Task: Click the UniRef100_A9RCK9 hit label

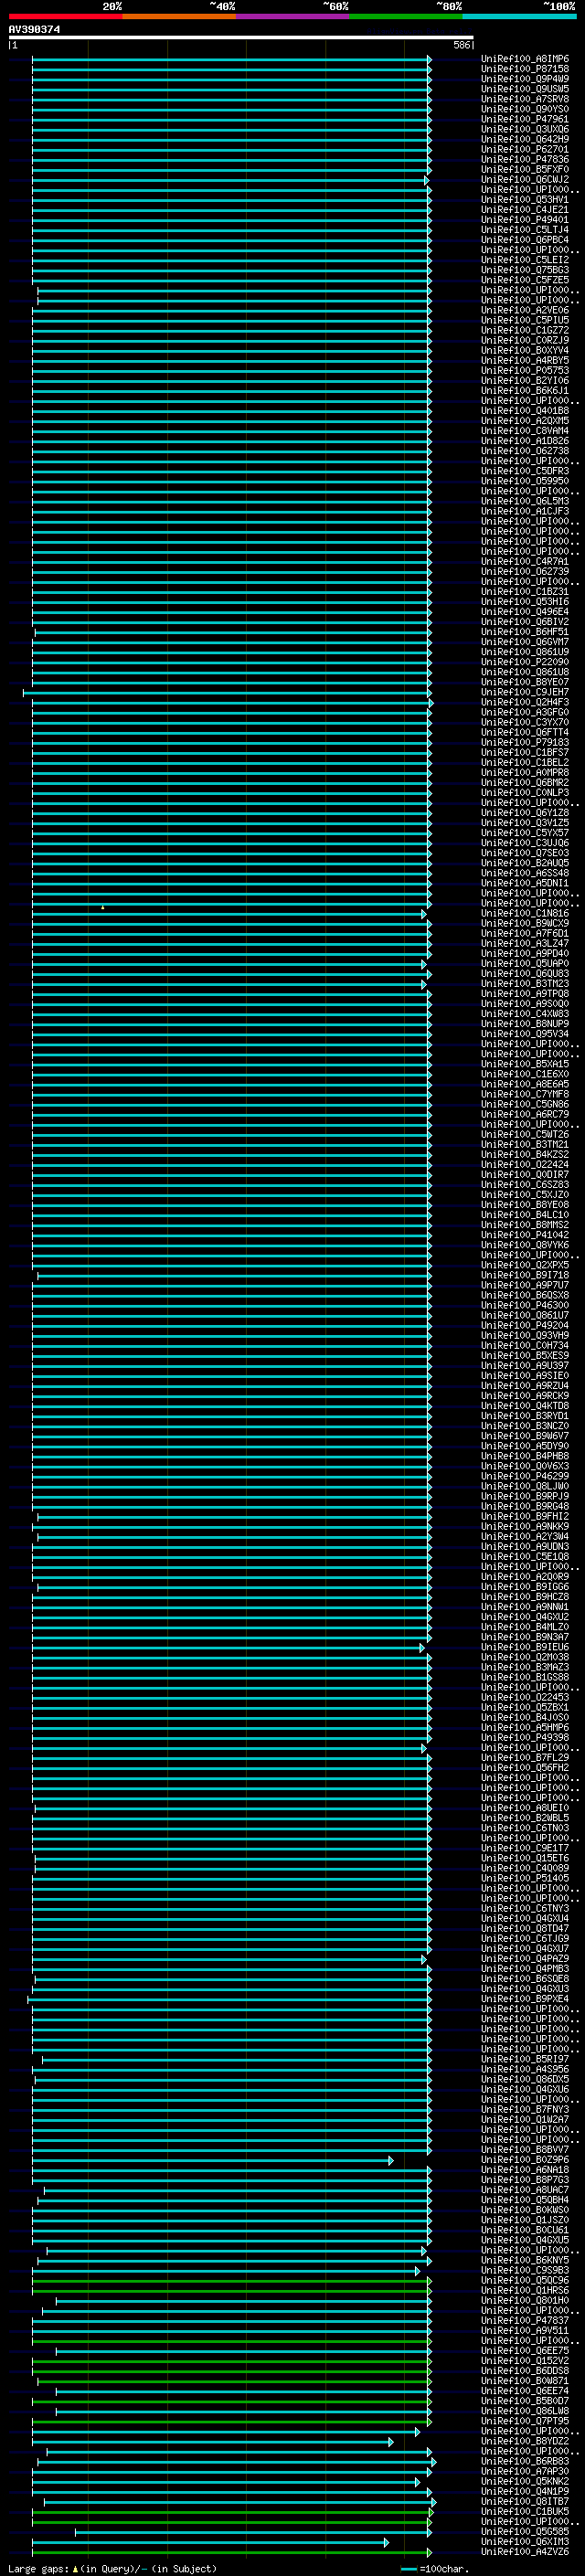Action: [525, 1396]
